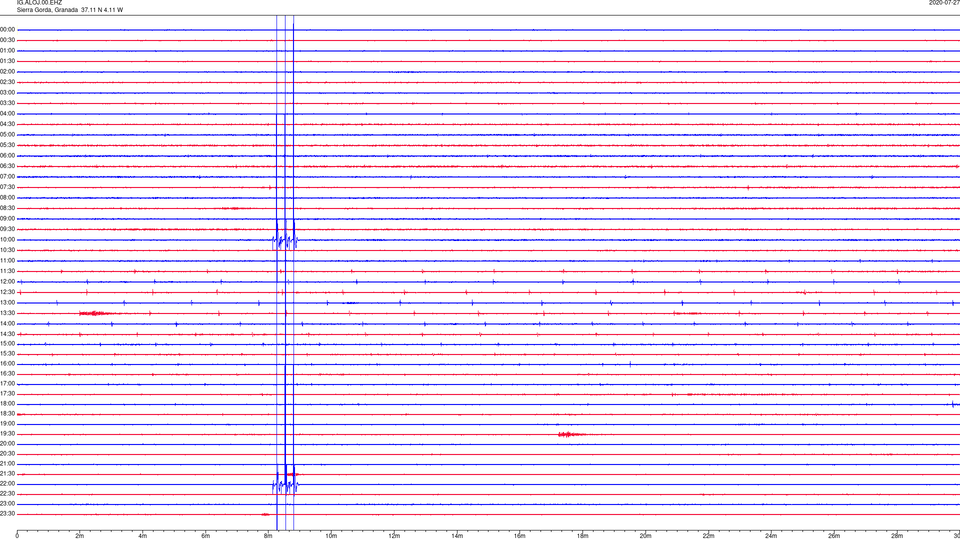
Task: Click the blue spike at end of 18:00 trace
Action: tap(953, 404)
